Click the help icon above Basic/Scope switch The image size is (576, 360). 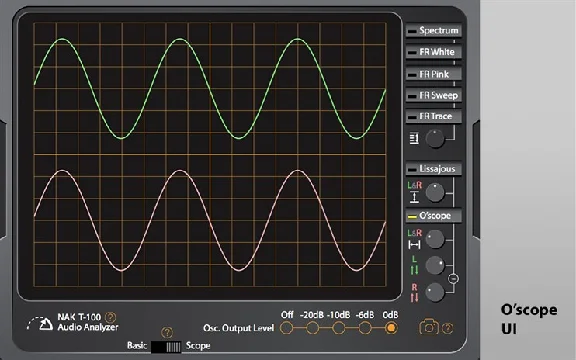tap(167, 332)
